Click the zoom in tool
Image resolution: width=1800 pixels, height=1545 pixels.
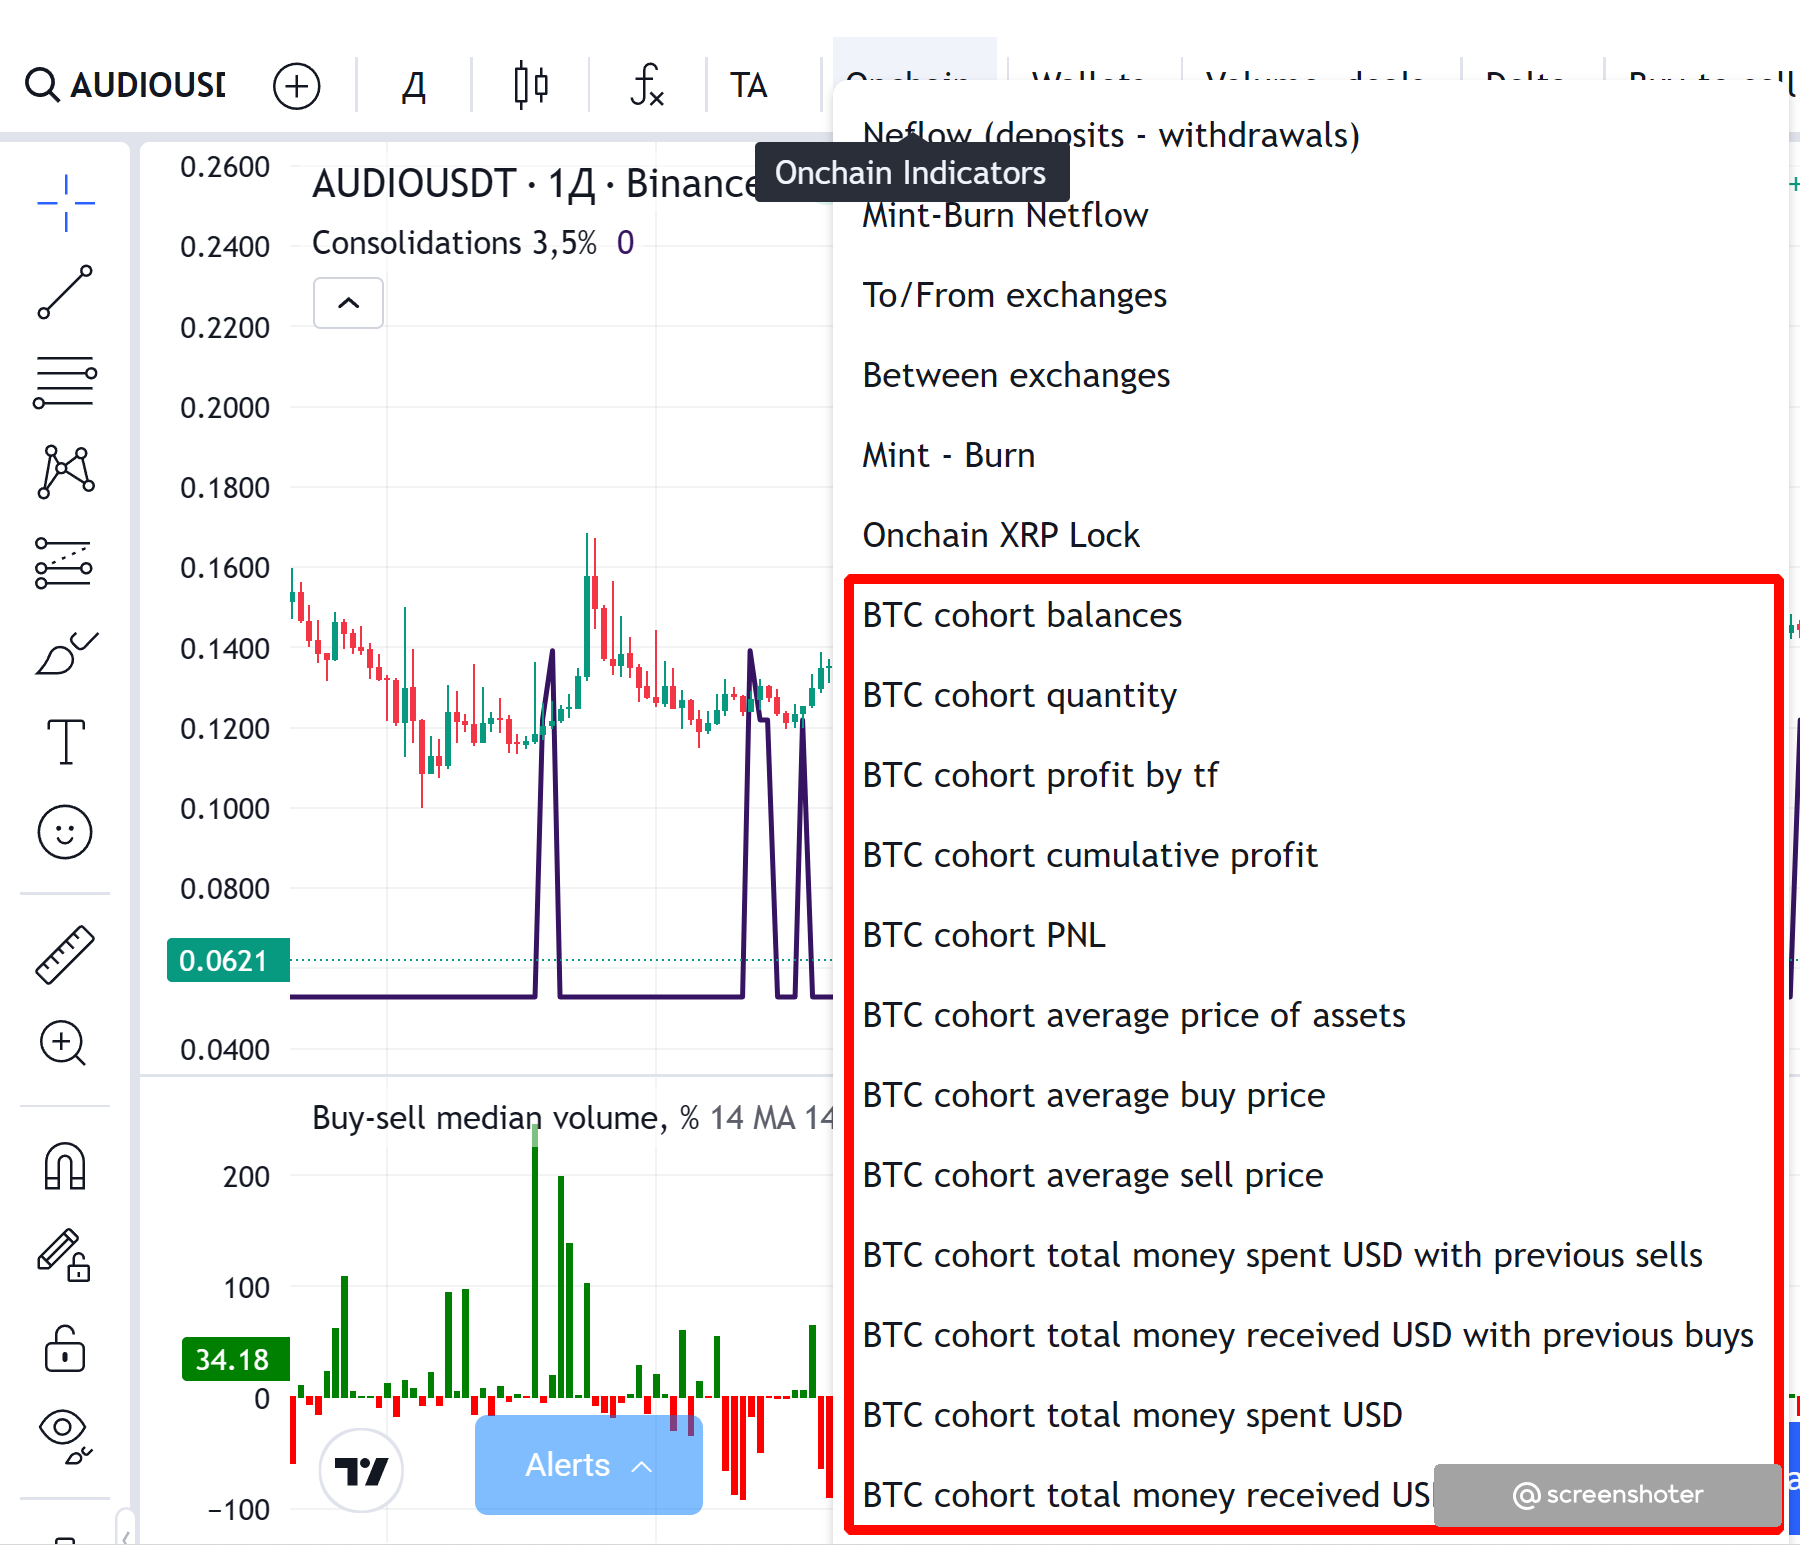[63, 1043]
